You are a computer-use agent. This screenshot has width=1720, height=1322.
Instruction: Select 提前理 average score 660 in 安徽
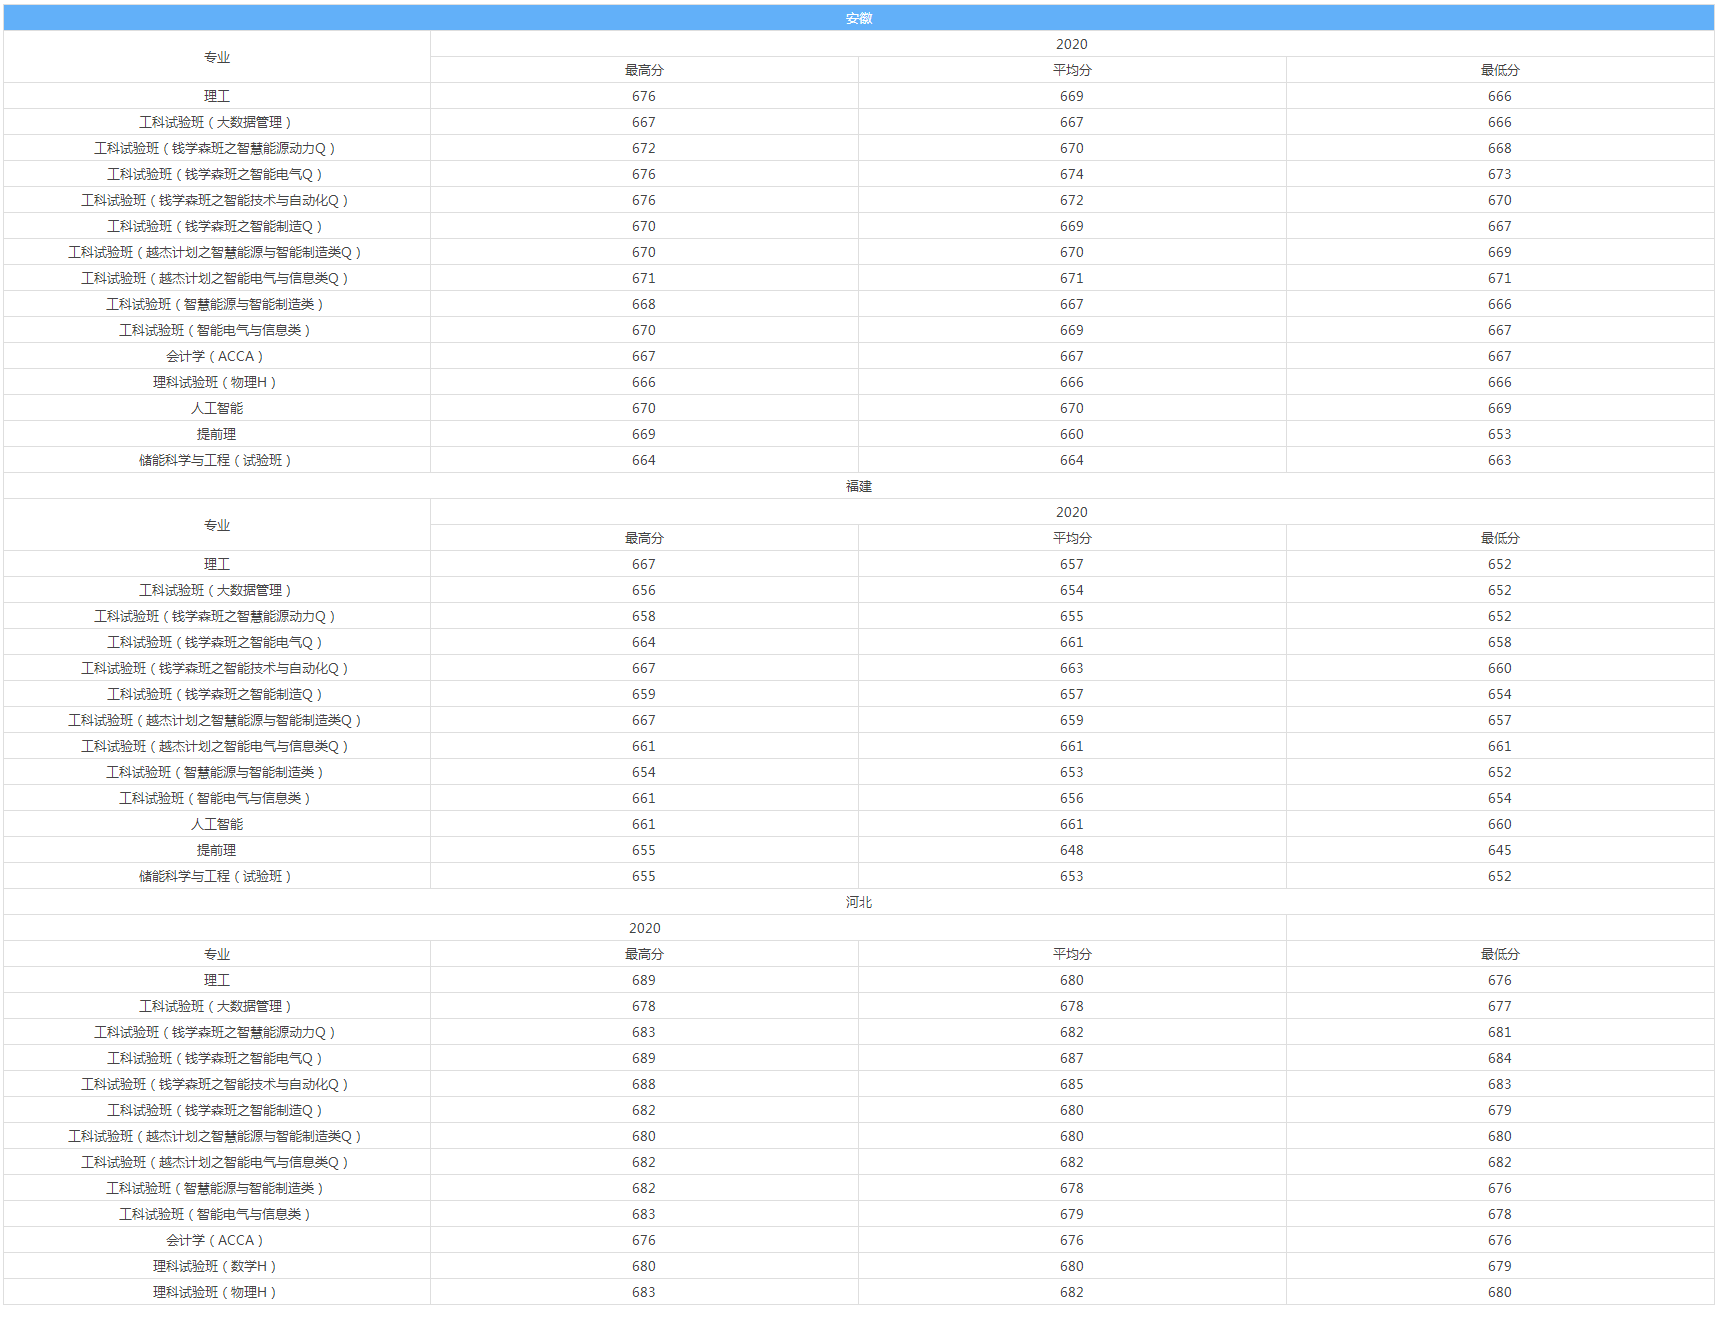pyautogui.click(x=1071, y=434)
